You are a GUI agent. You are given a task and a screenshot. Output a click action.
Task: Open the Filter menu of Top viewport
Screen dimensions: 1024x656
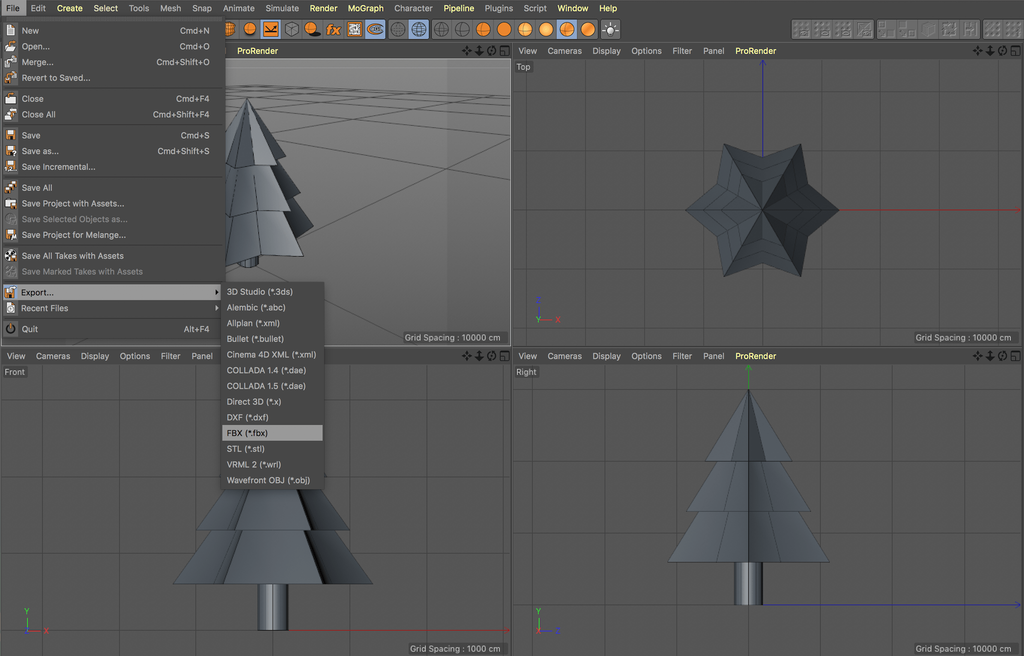[682, 51]
